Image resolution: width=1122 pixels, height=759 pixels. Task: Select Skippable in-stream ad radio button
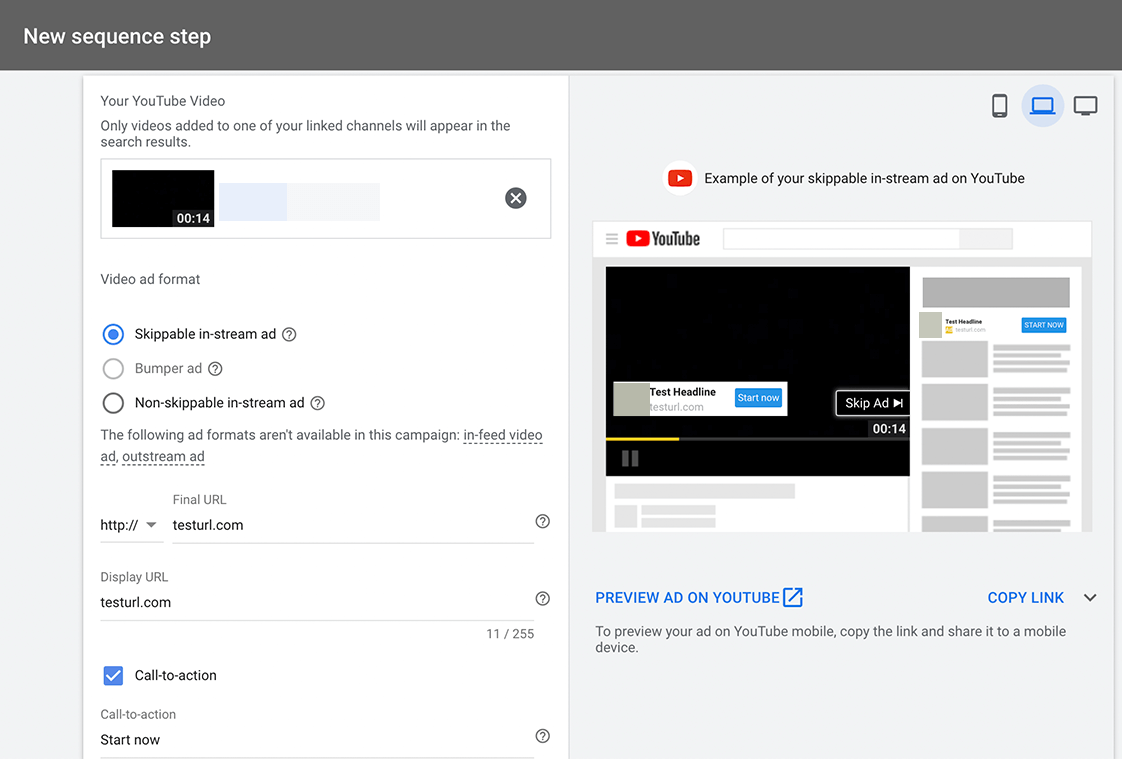point(113,334)
